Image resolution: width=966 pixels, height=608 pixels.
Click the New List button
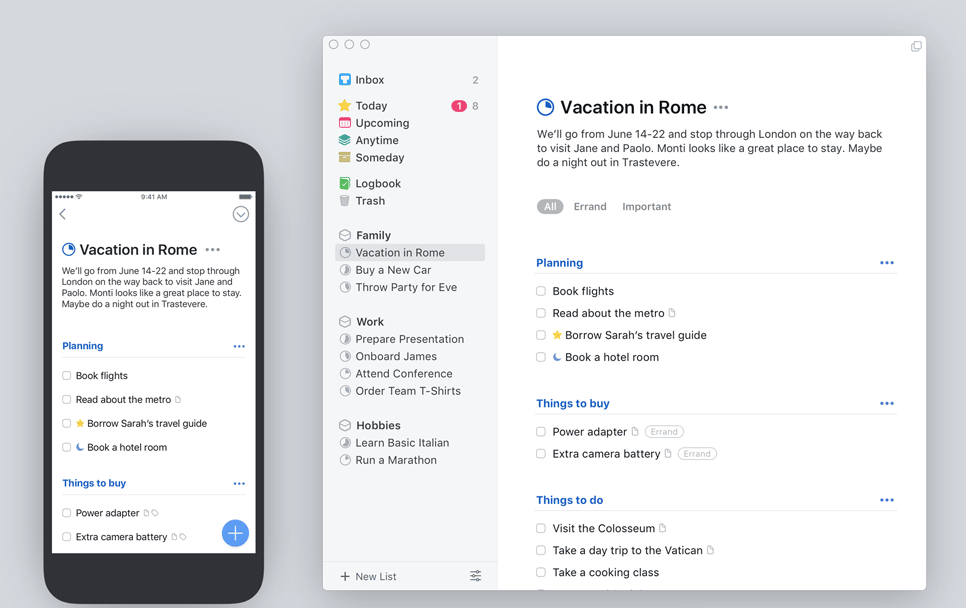[x=368, y=576]
